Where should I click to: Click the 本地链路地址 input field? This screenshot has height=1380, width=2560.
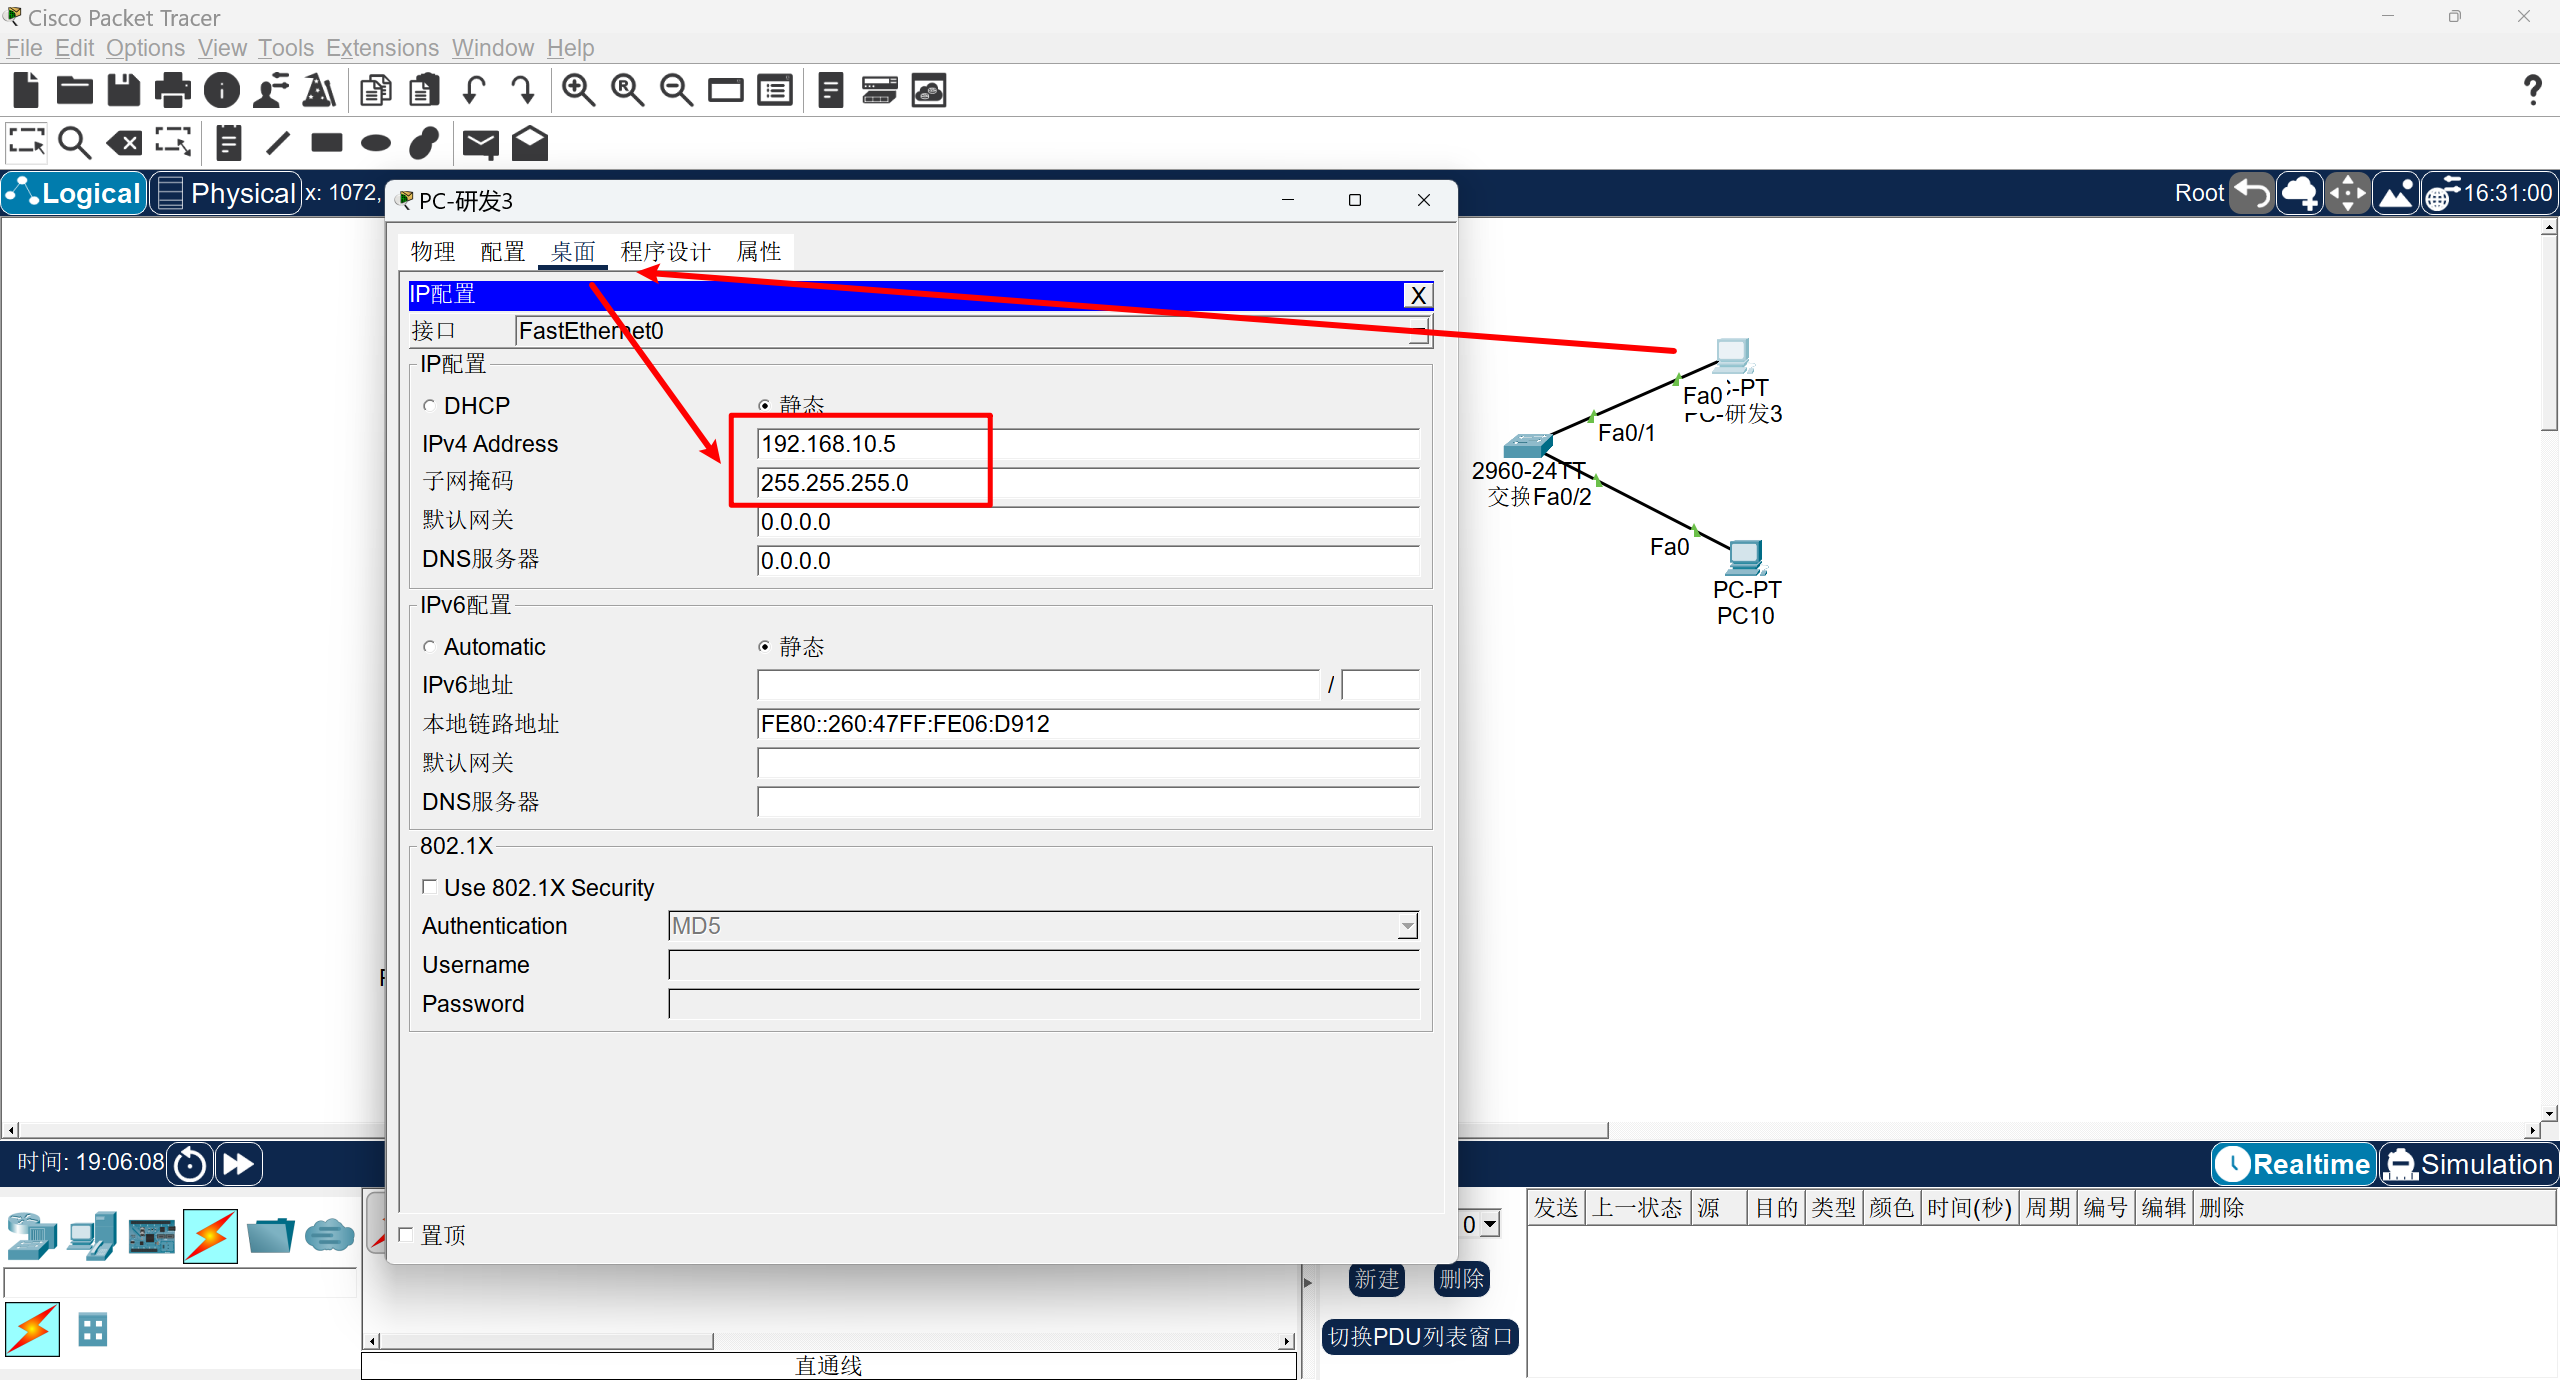tap(1088, 724)
